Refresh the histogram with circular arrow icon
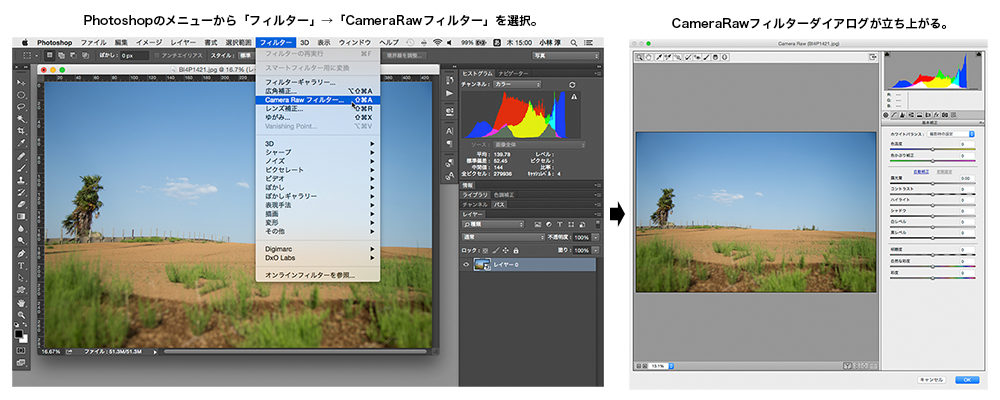Image resolution: width=1000 pixels, height=400 pixels. (572, 85)
